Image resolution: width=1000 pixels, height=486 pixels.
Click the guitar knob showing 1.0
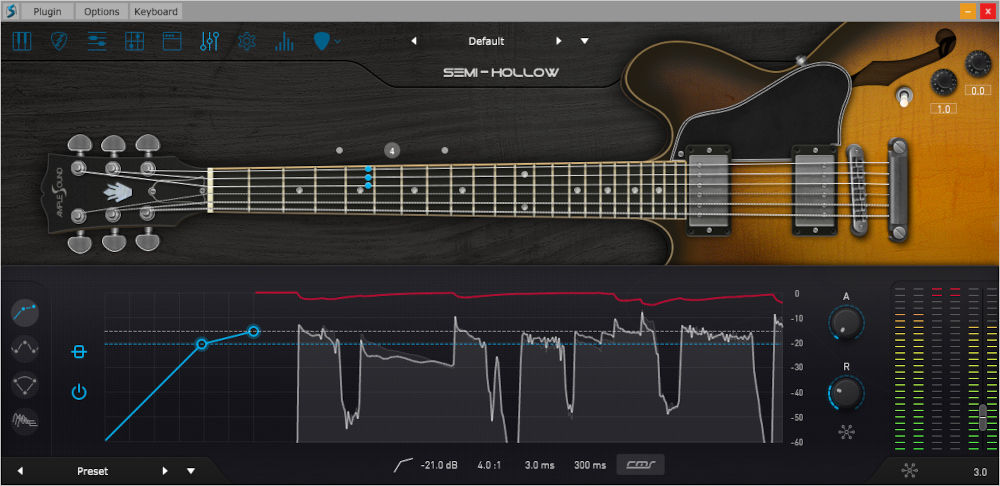pos(944,82)
